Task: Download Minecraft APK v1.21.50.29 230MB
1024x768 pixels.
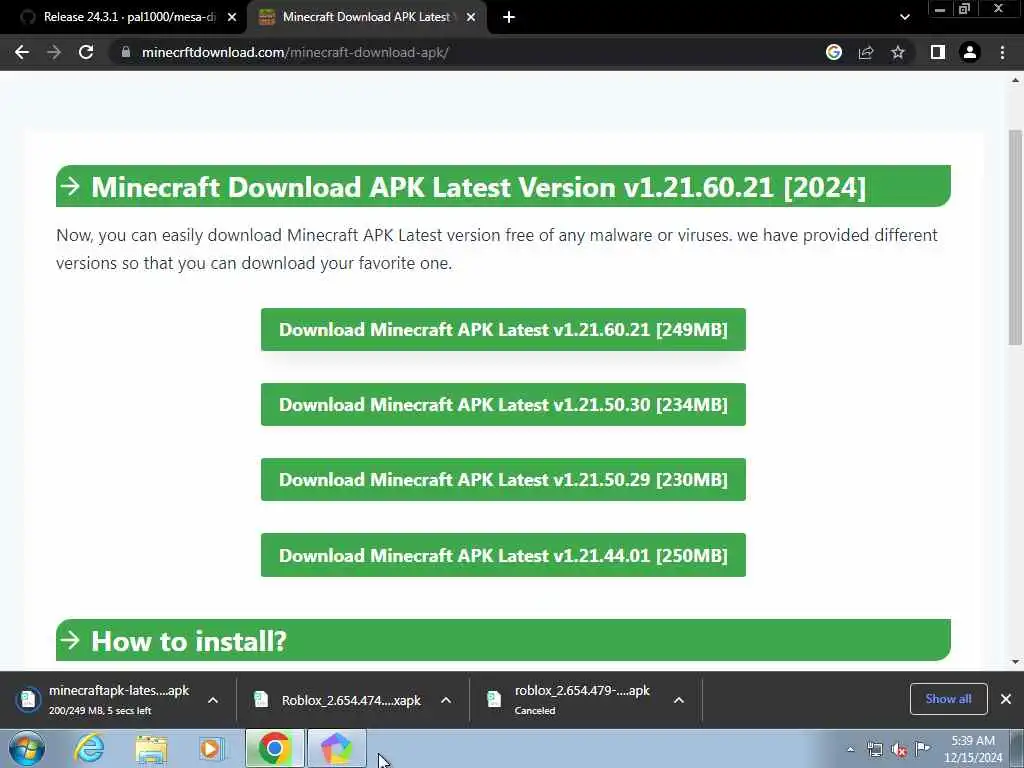Action: tap(503, 480)
